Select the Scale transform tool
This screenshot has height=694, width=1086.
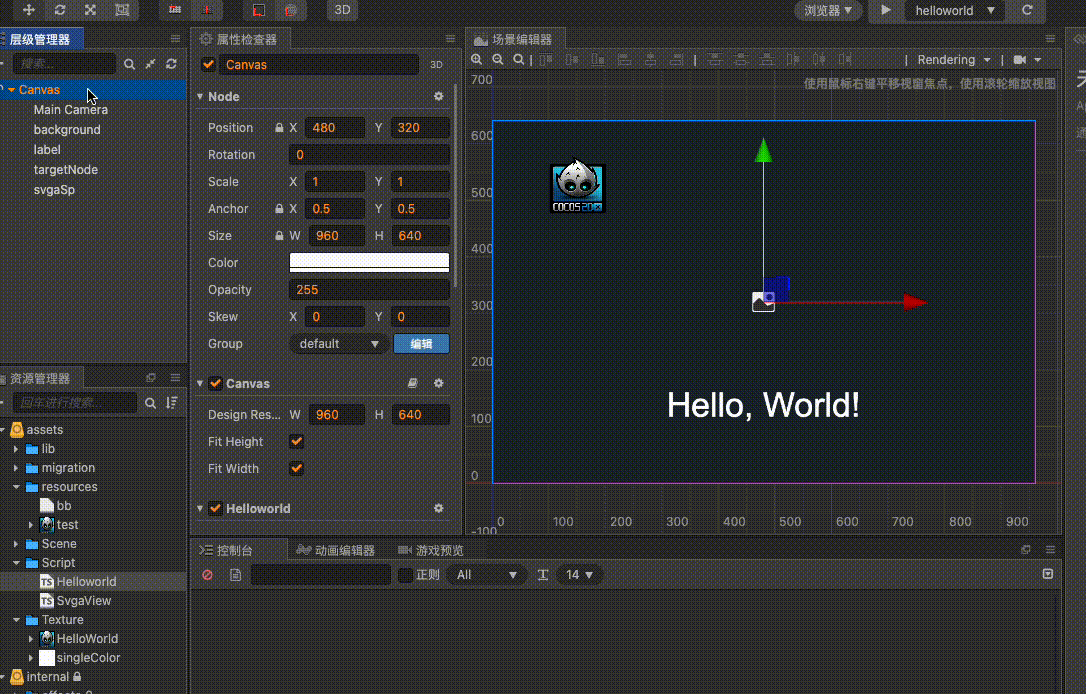point(91,10)
